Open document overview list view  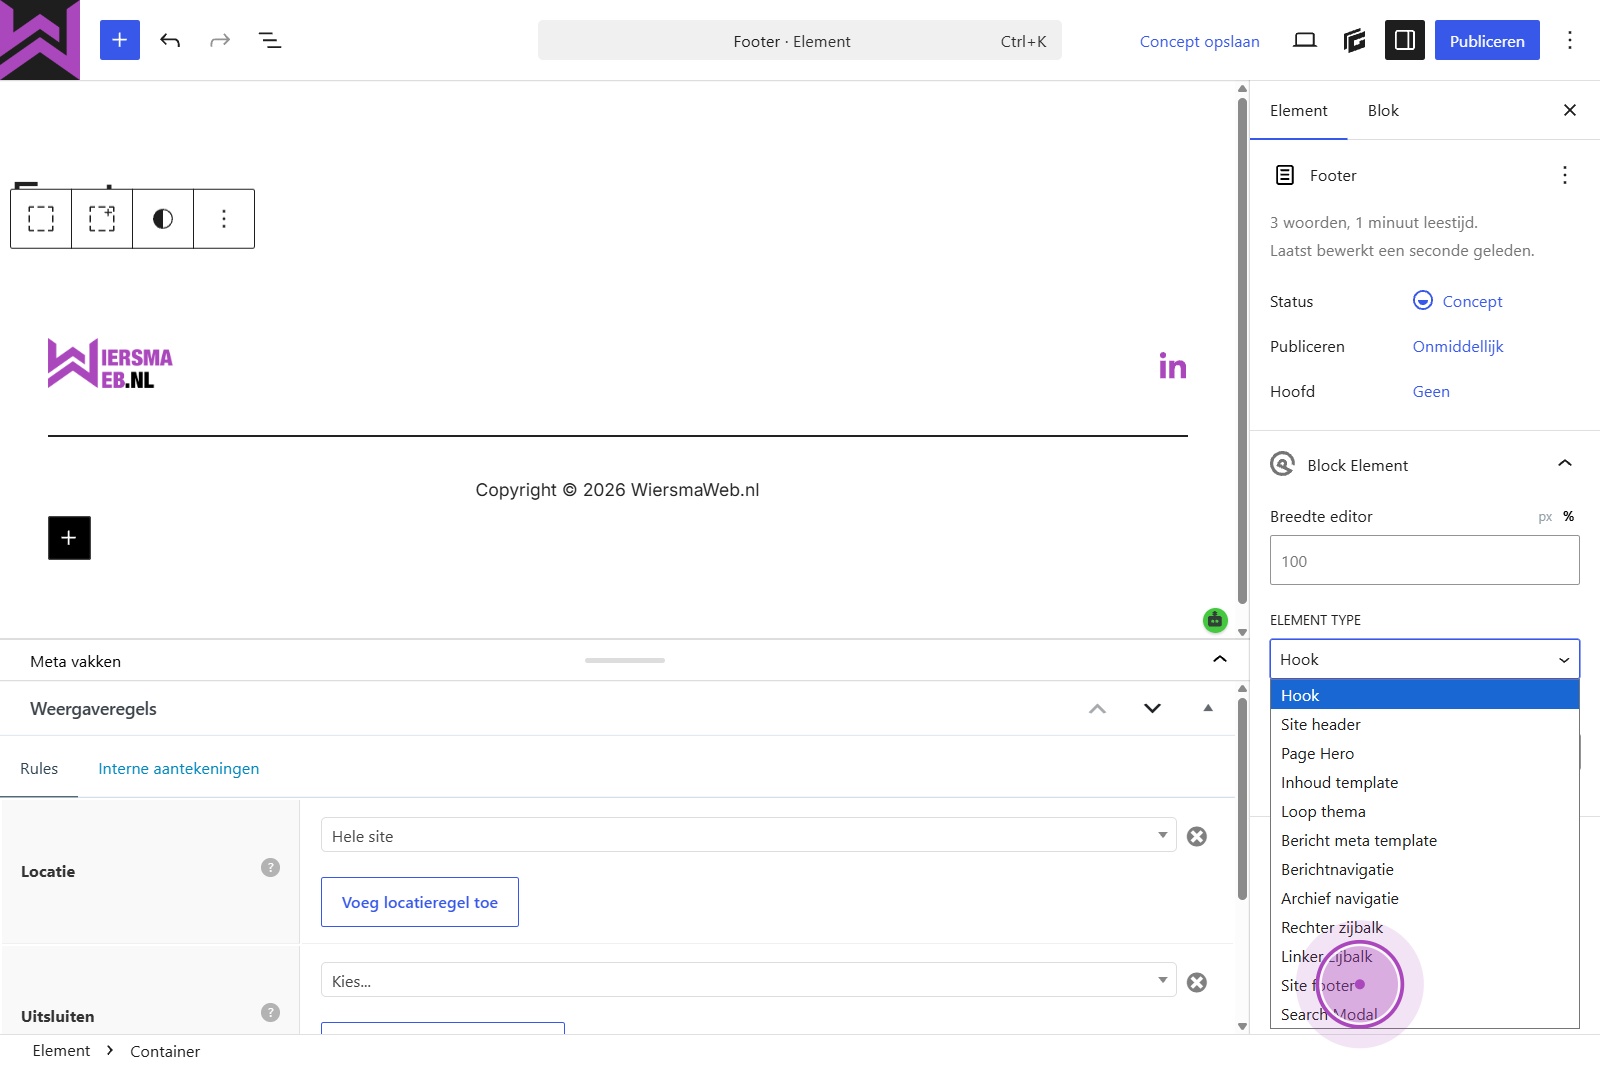click(x=270, y=40)
